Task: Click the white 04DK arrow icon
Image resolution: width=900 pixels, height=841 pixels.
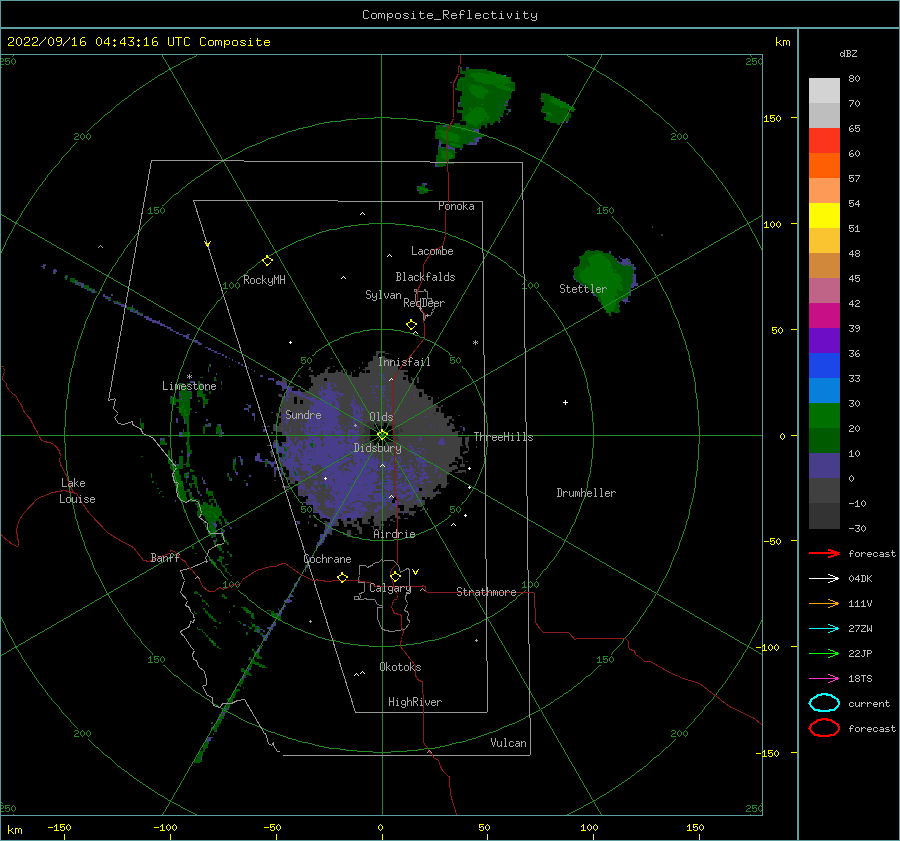Action: pos(824,578)
